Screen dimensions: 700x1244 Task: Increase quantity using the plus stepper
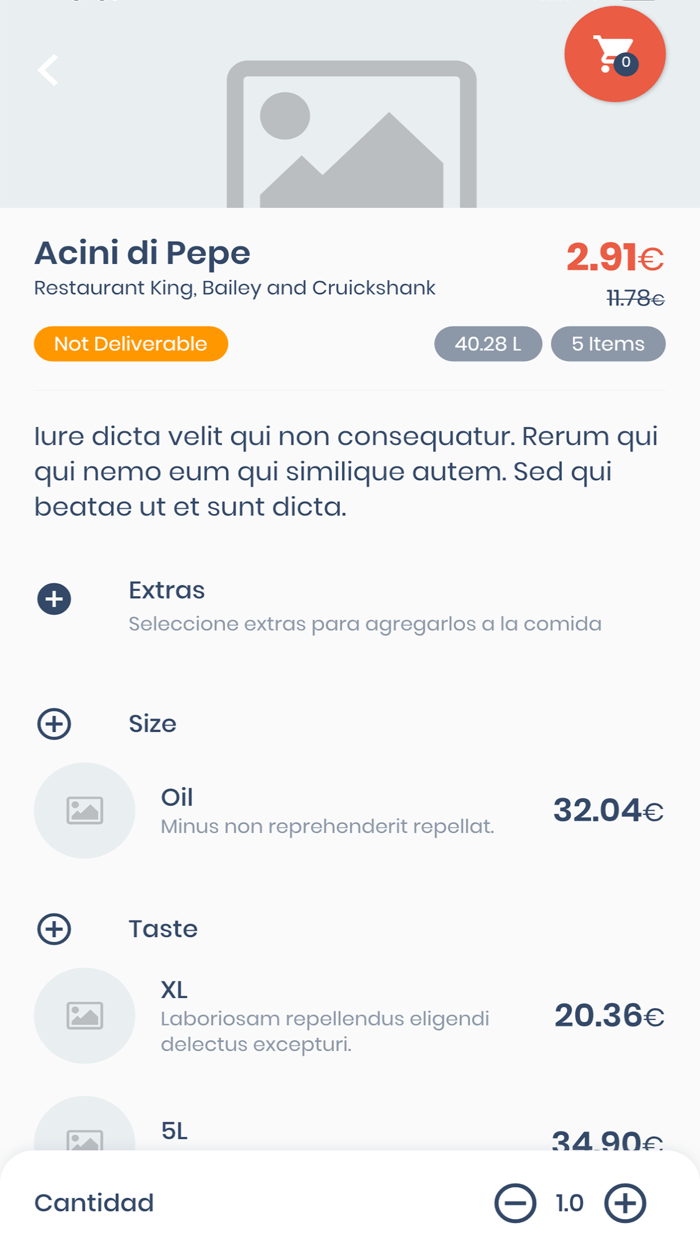[624, 1203]
